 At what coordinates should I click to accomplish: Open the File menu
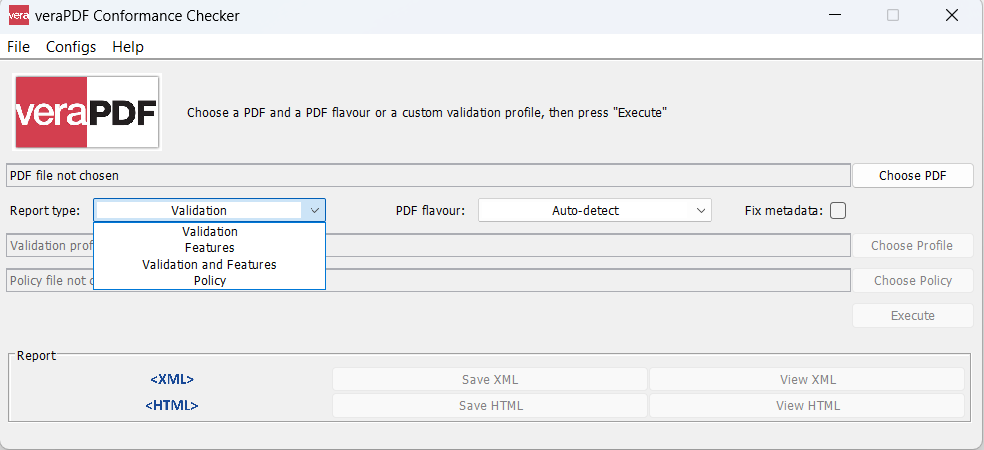click(18, 47)
